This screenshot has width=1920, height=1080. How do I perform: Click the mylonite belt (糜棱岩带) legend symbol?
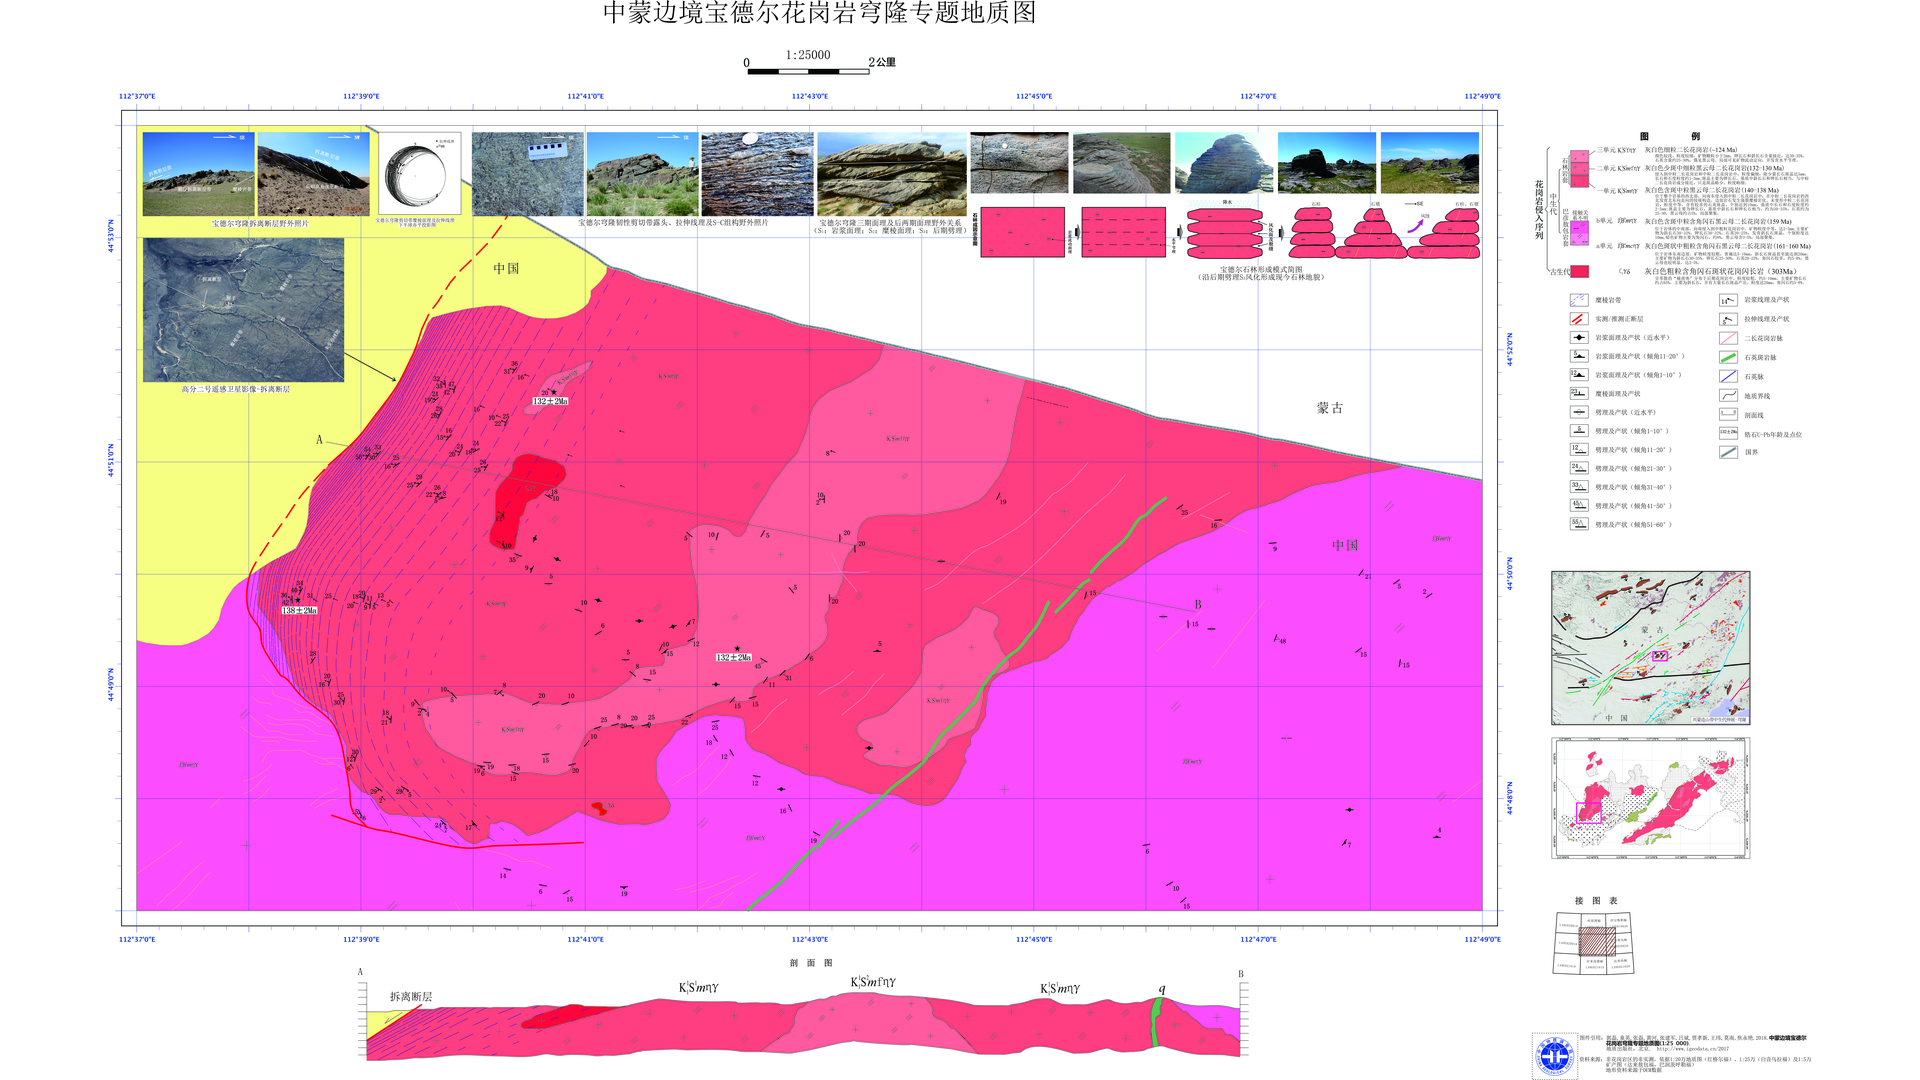click(1579, 300)
